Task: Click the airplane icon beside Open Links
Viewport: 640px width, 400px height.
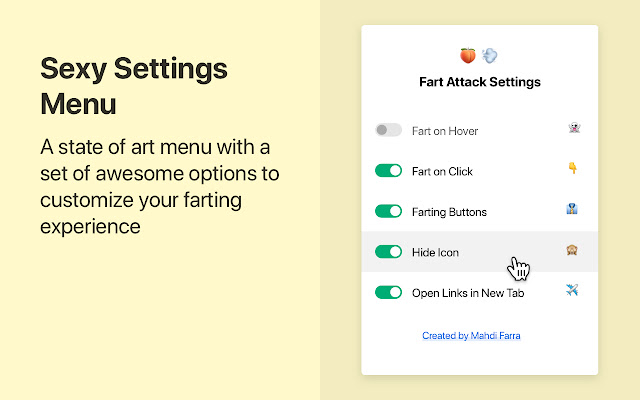Action: 573,291
